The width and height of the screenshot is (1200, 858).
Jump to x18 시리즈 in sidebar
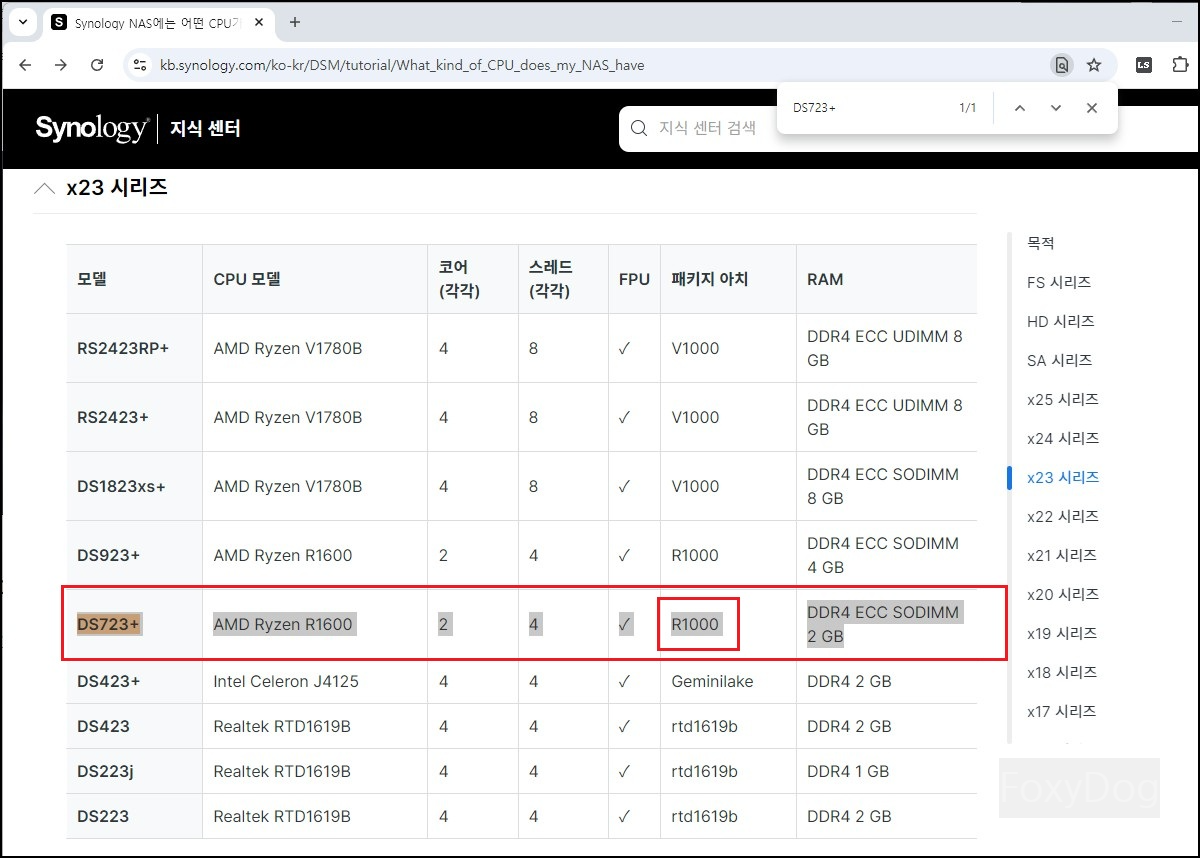1062,672
